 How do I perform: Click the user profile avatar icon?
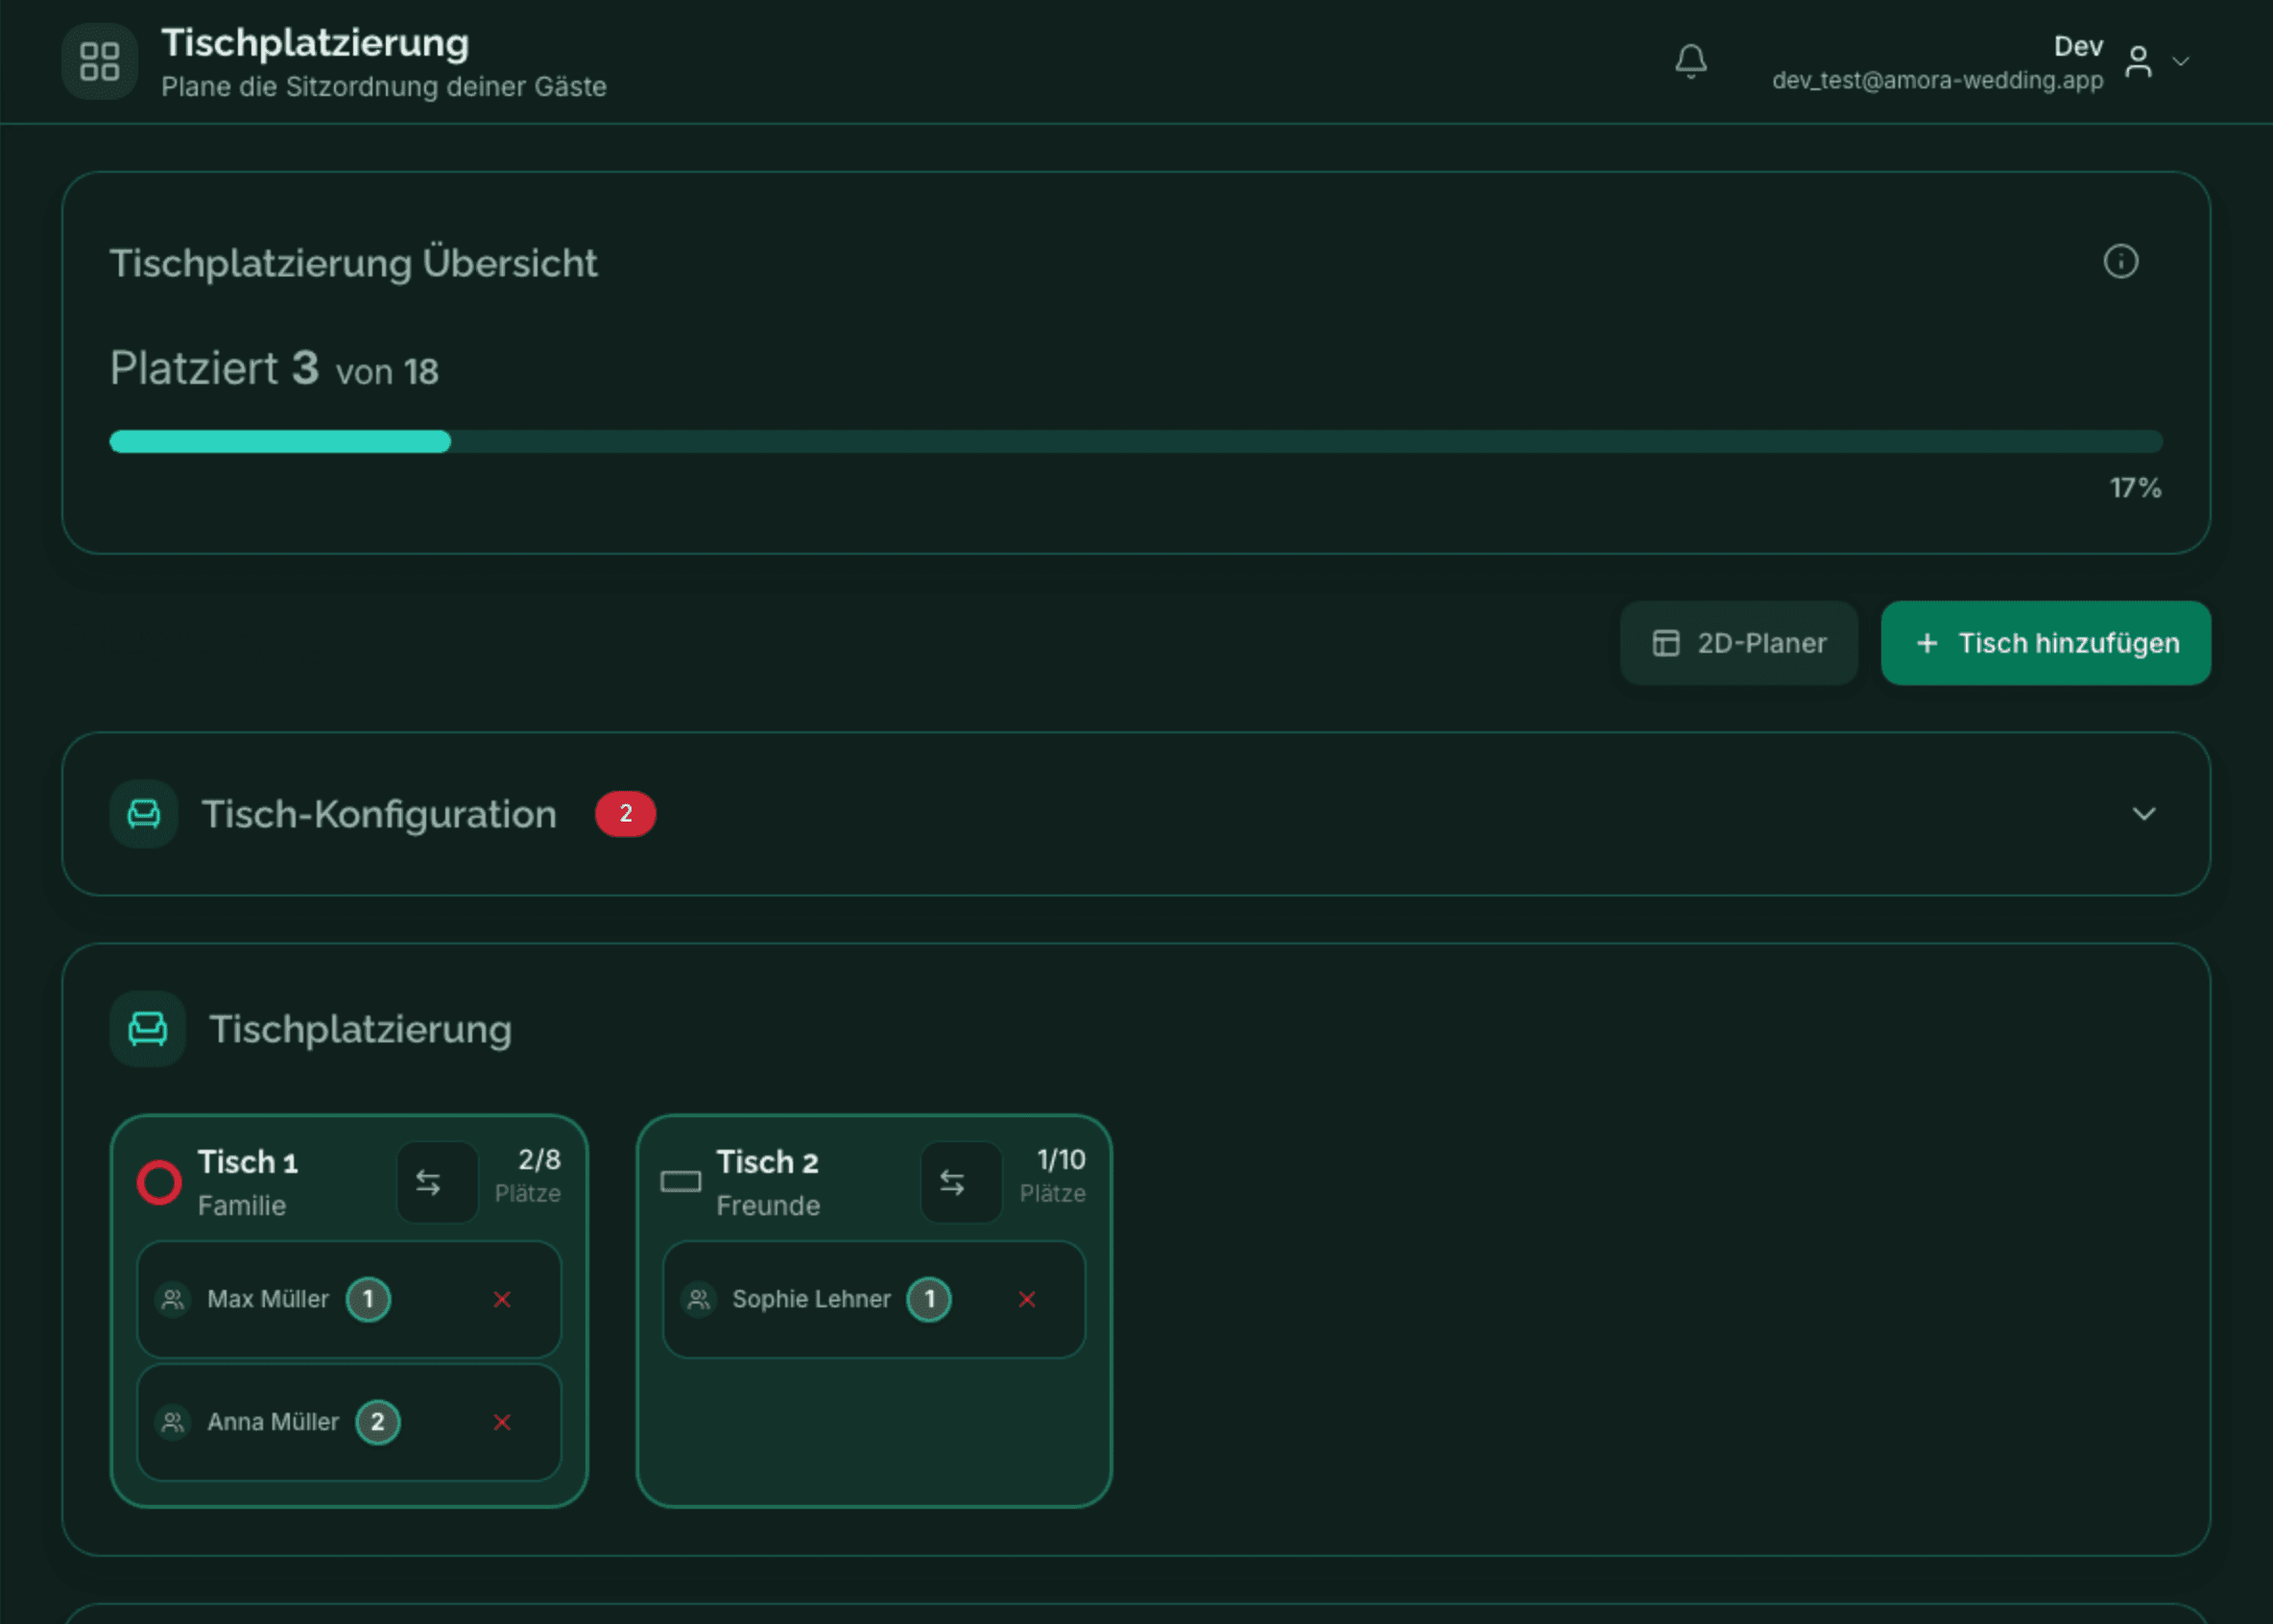point(2138,61)
